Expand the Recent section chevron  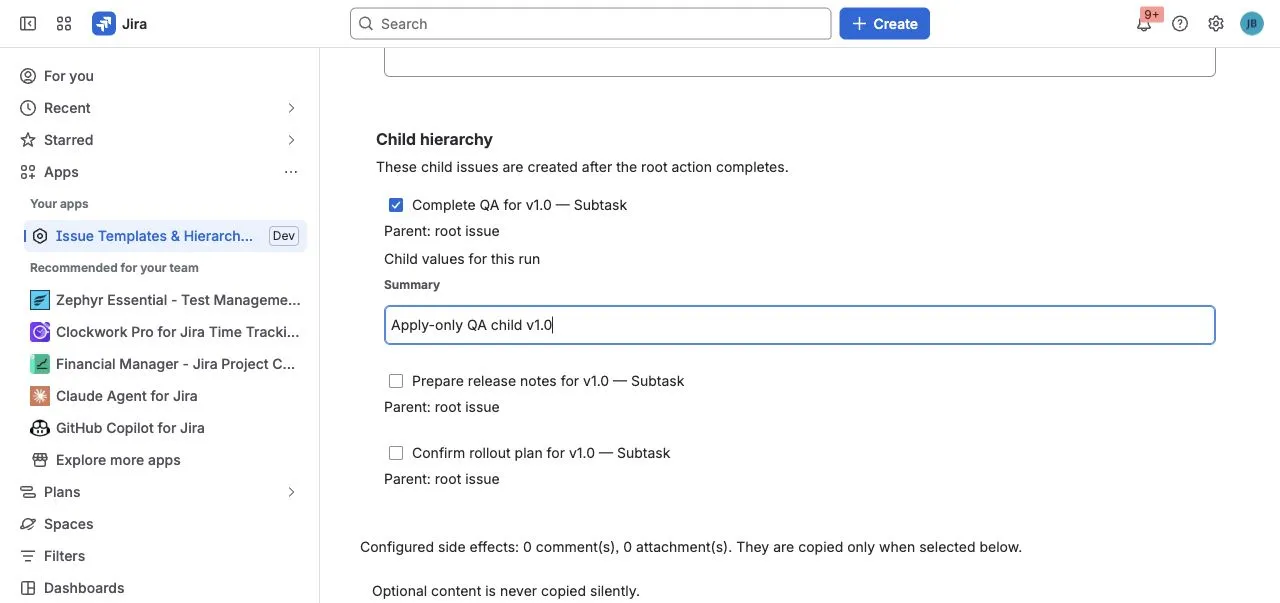point(291,108)
